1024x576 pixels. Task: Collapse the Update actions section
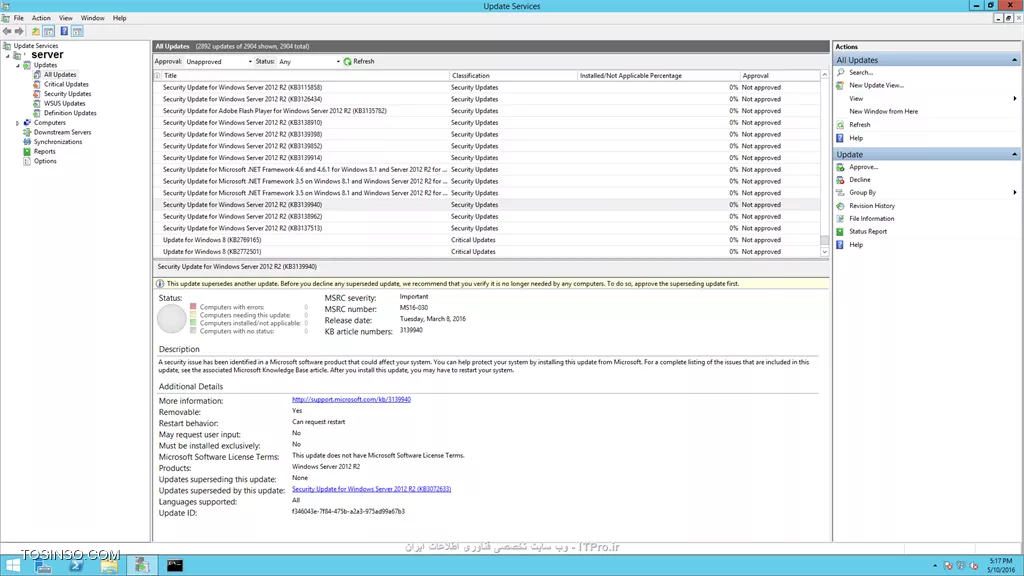[1014, 155]
